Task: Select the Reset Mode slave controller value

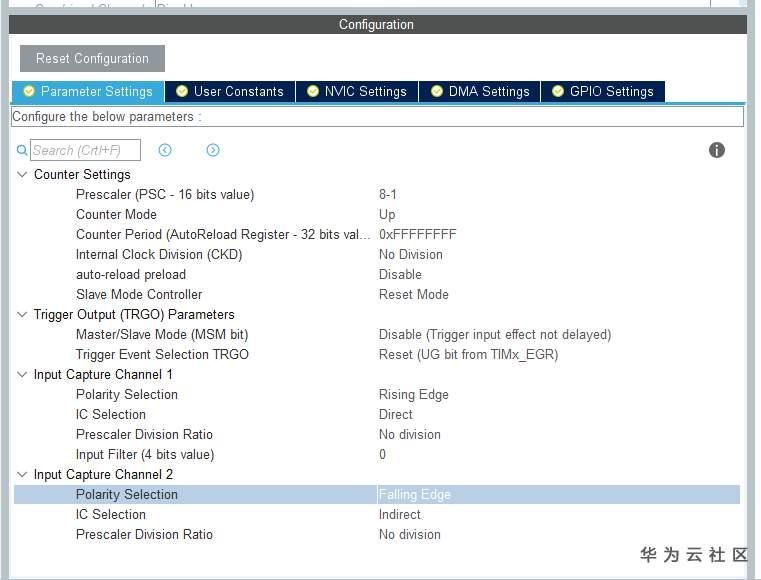Action: 414,294
